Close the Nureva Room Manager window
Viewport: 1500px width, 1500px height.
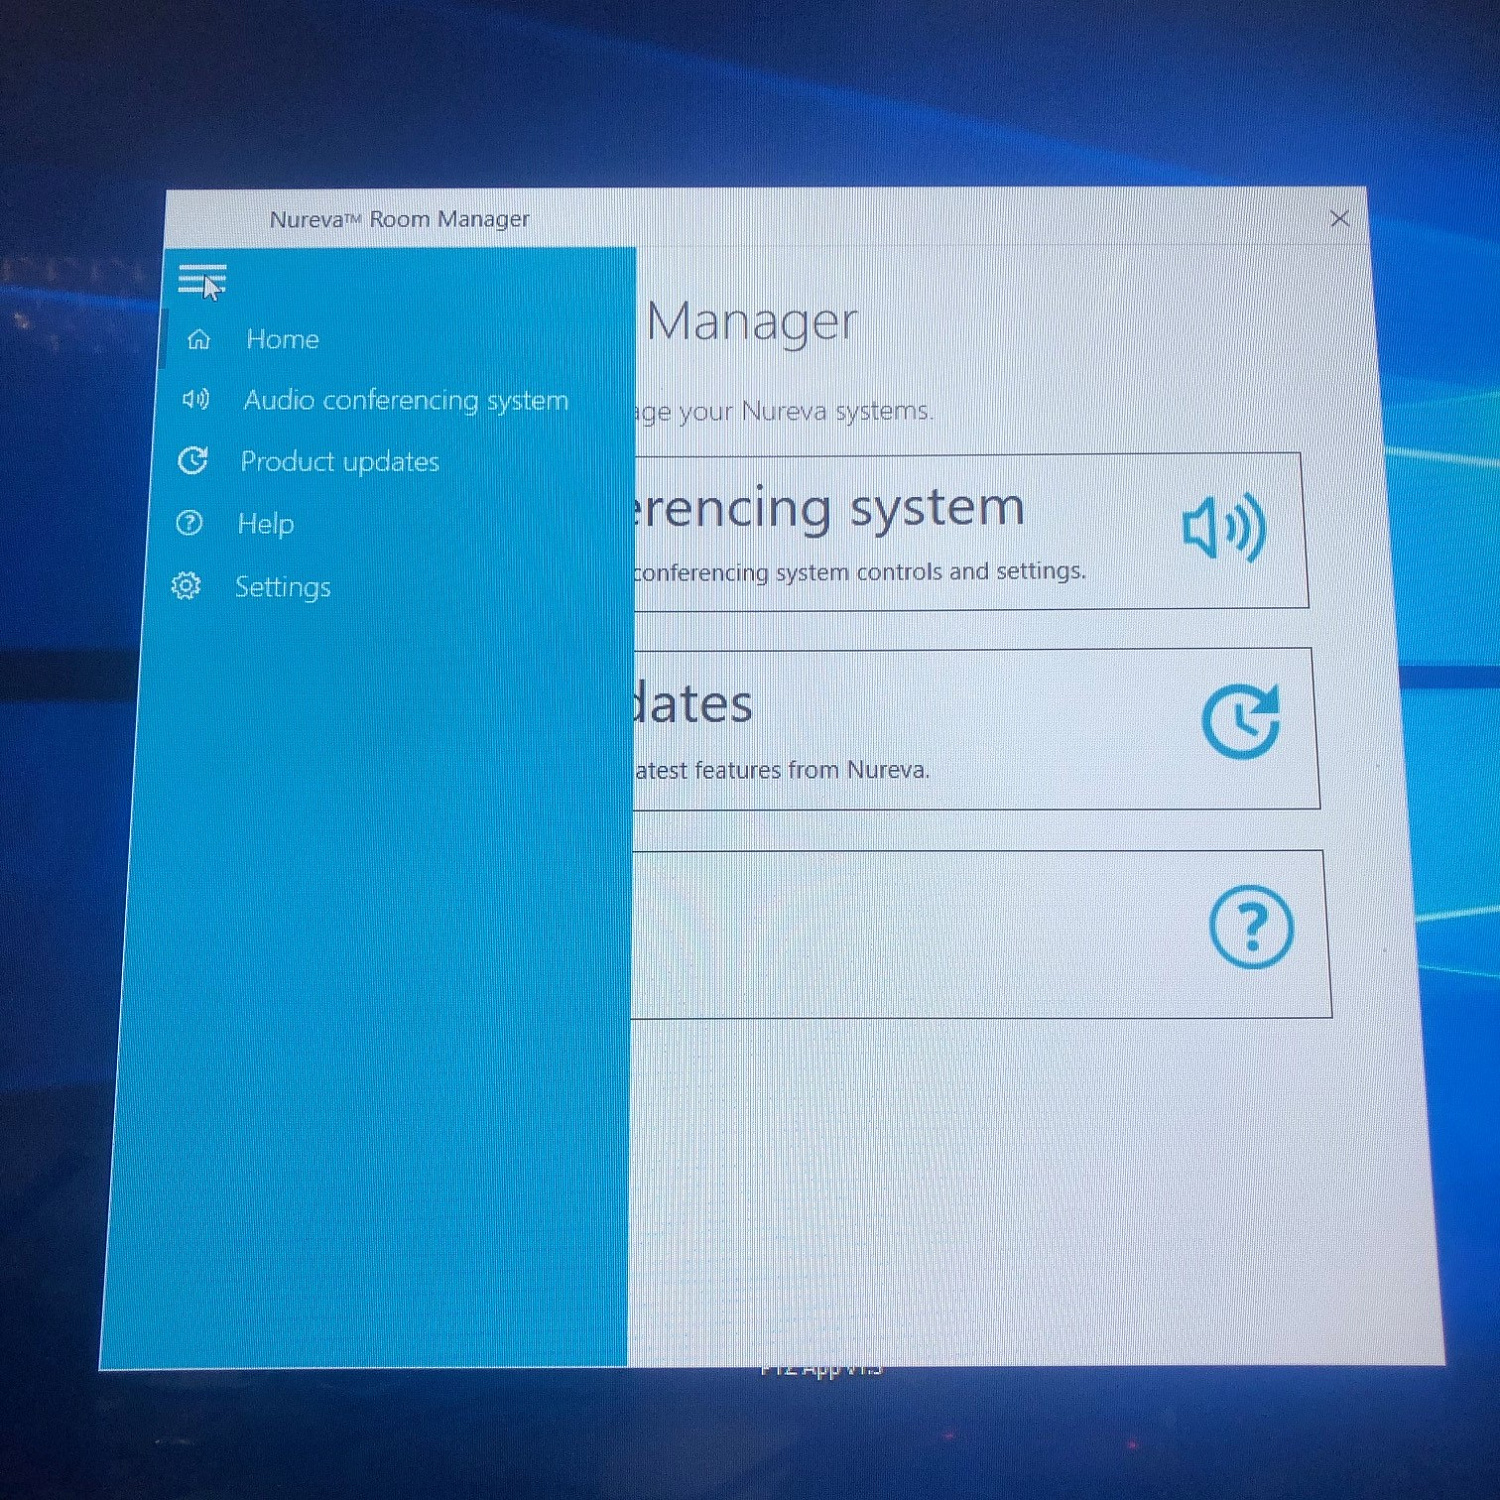click(1339, 219)
